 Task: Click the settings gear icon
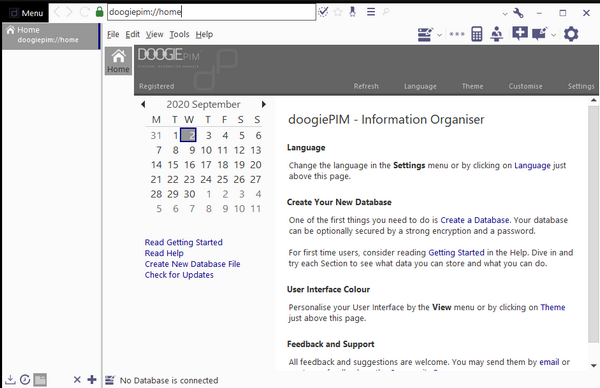[x=571, y=34]
